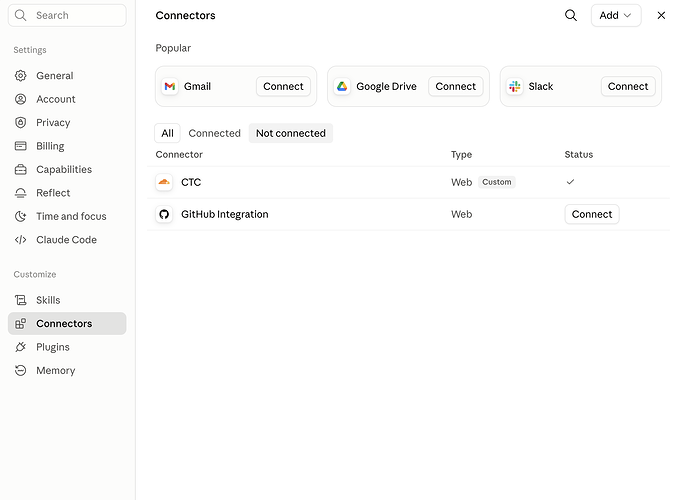Open the Add dropdown menu
Screen dimensions: 676x500
pyautogui.click(x=616, y=16)
